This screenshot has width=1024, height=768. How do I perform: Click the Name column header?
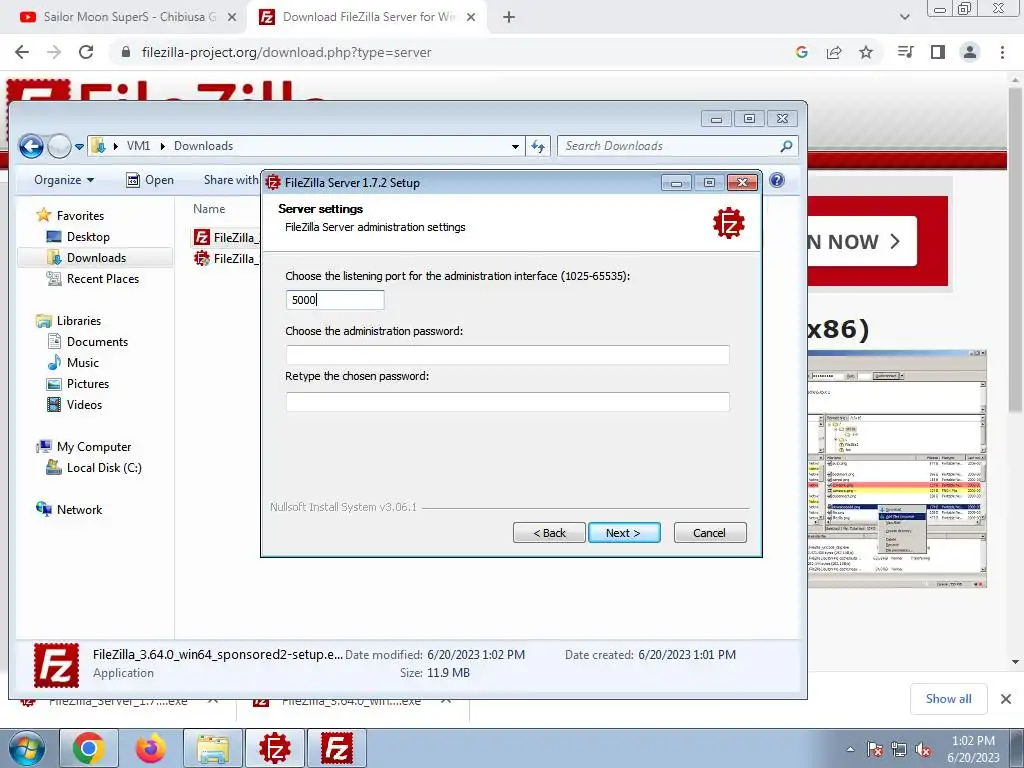pos(209,209)
